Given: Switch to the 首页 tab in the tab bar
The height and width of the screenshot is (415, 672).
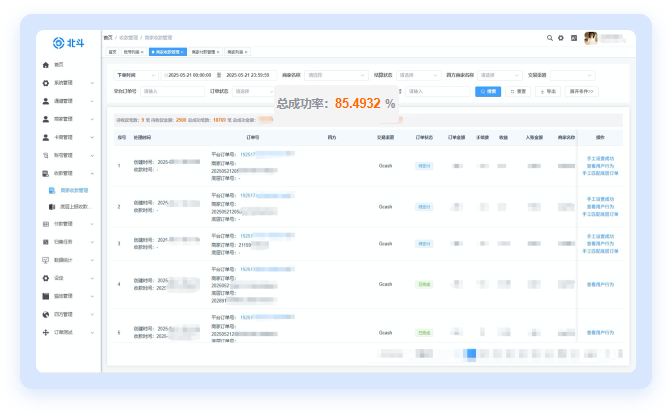Looking at the screenshot, I should [112, 51].
